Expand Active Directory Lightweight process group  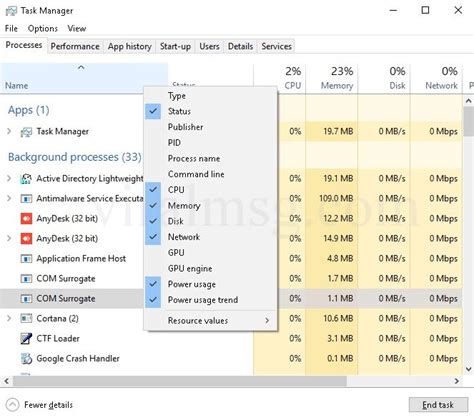coord(9,179)
